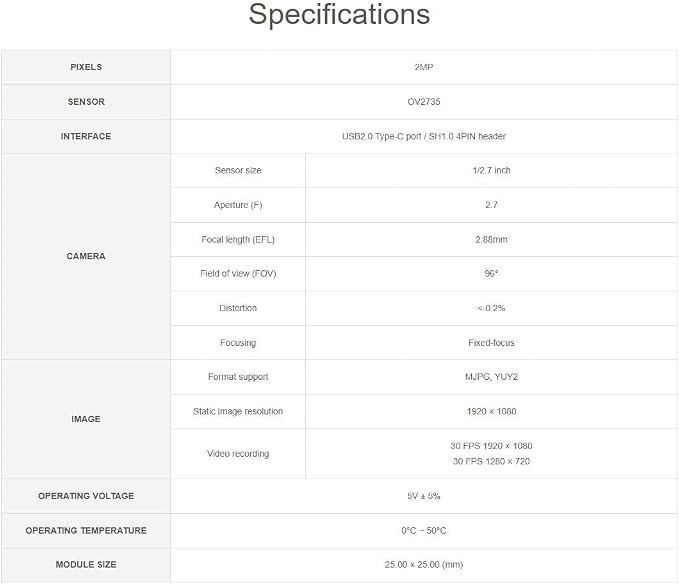The width and height of the screenshot is (679, 584).
Task: Select the INTERFACE row label
Action: click(x=86, y=136)
